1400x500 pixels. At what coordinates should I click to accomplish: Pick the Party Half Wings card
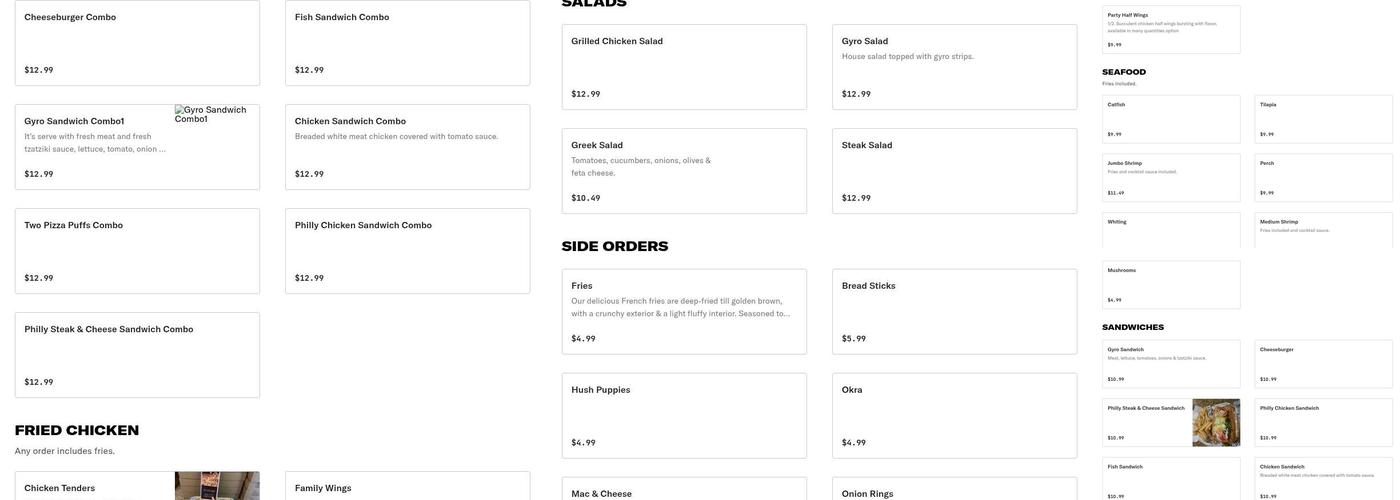click(1171, 30)
